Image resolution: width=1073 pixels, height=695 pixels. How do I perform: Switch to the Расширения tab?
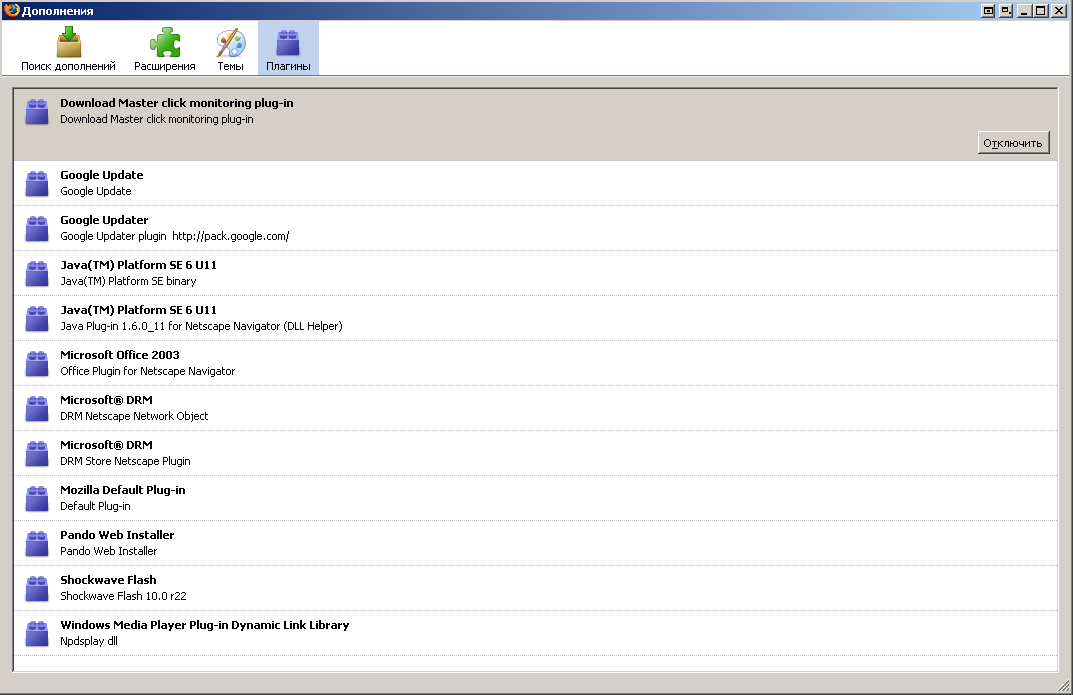tap(164, 49)
